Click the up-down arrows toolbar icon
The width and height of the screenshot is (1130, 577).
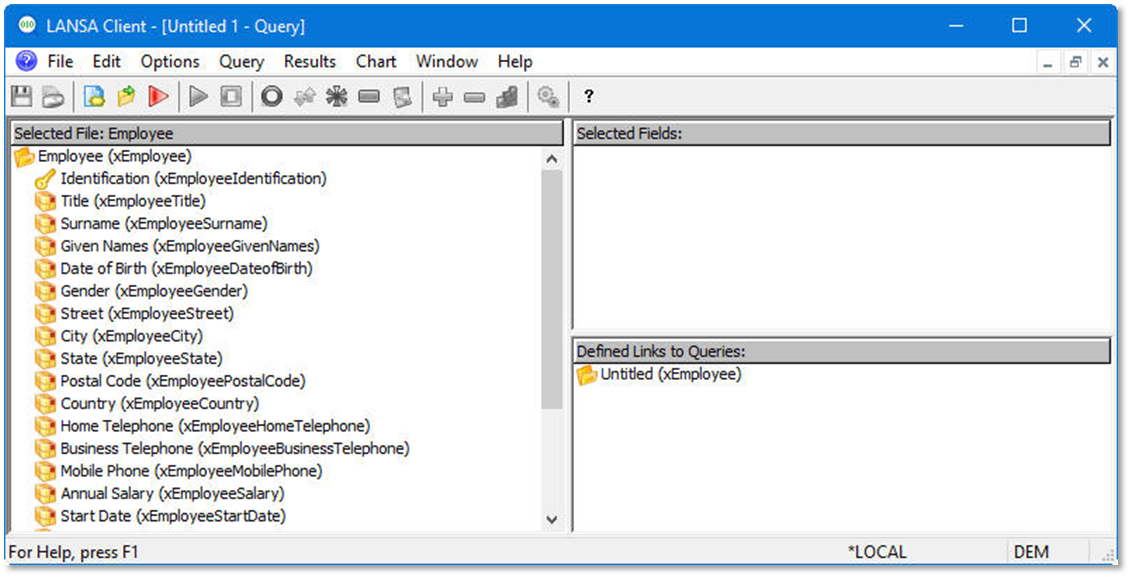coord(305,96)
